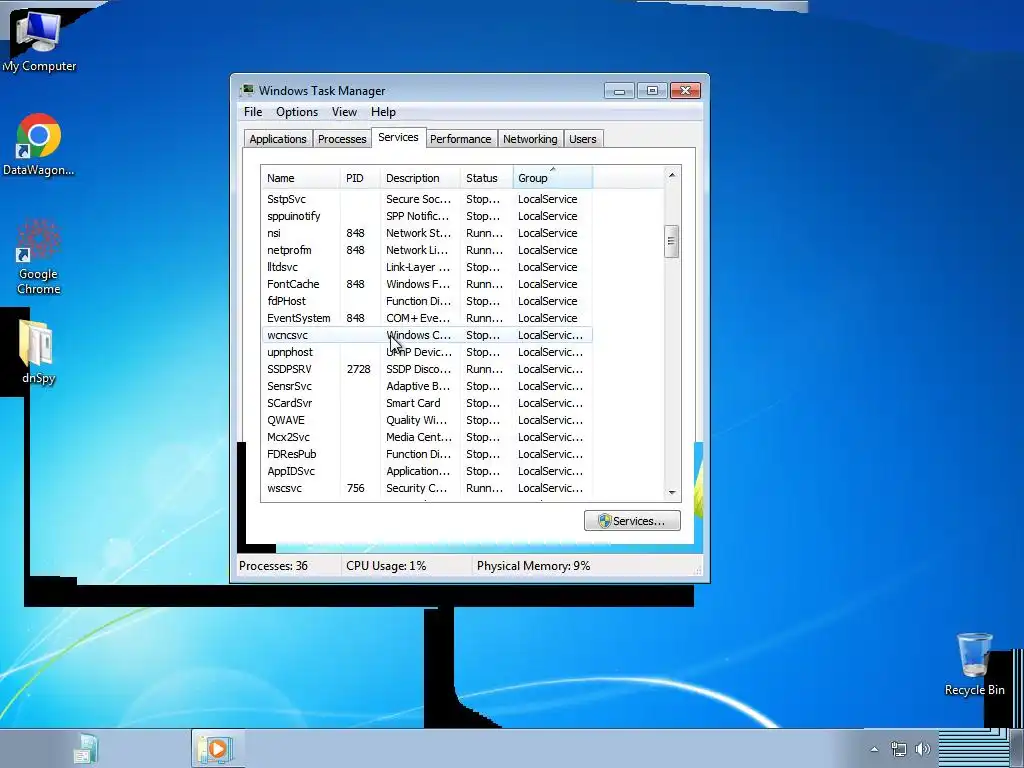Click the Smart Card description cell
The height and width of the screenshot is (768, 1024).
[x=413, y=403]
